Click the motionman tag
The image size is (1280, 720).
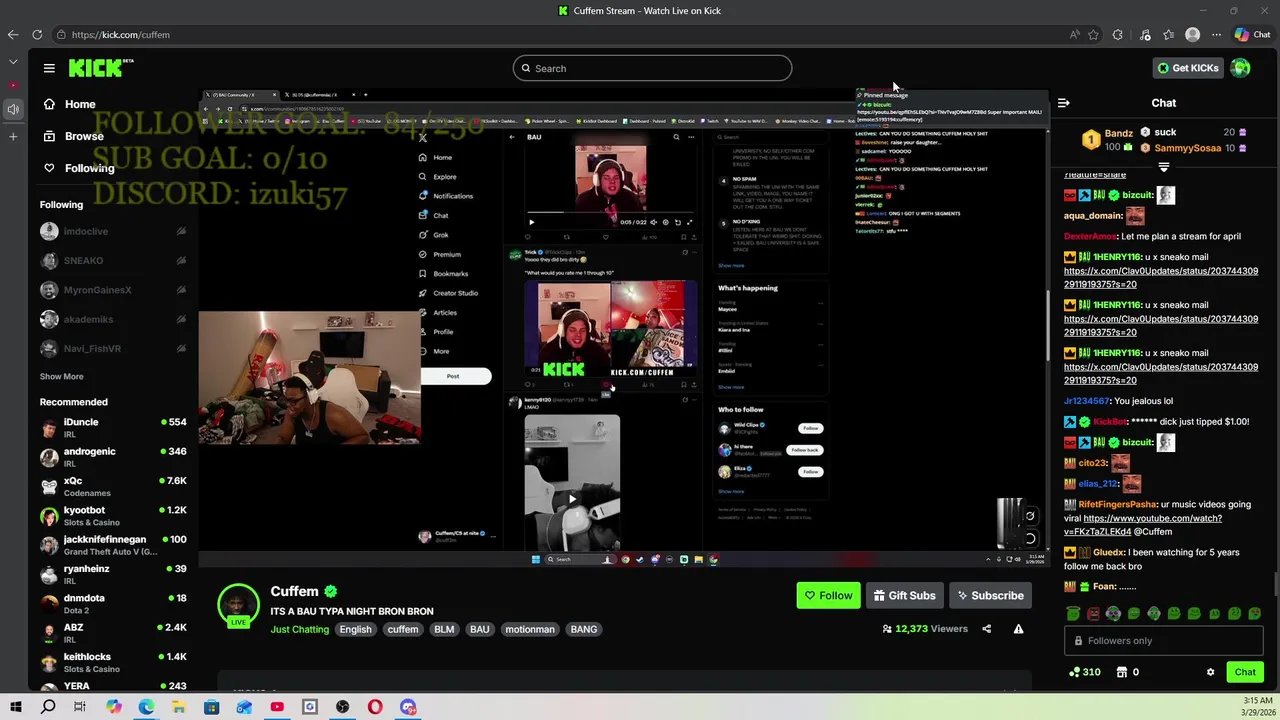pos(530,630)
